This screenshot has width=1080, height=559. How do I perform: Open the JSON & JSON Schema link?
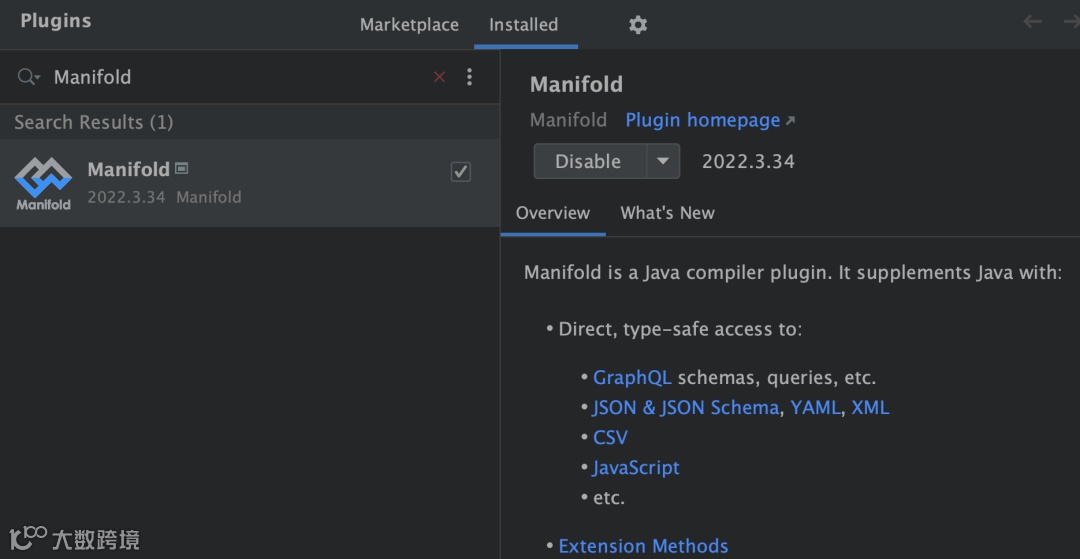tap(685, 408)
